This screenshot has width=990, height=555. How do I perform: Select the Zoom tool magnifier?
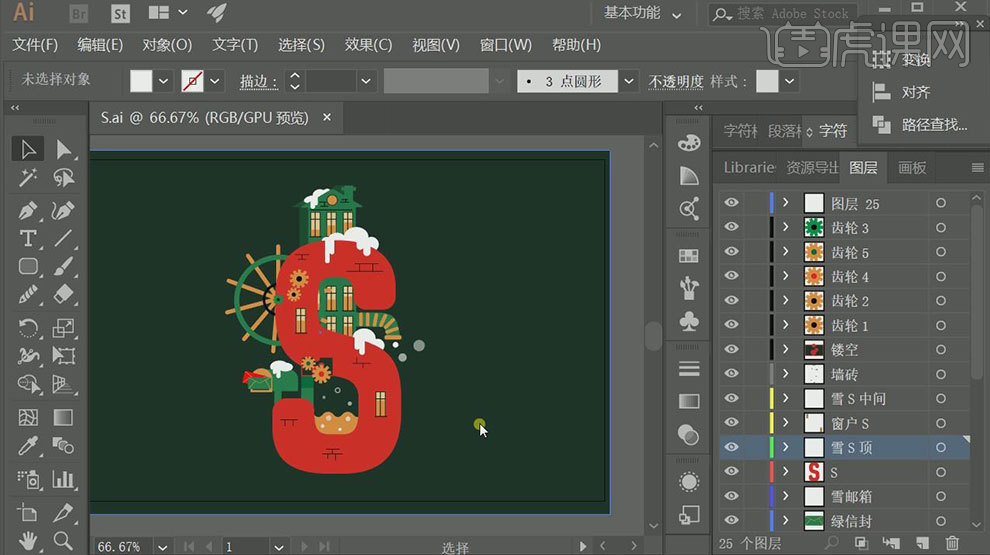pos(63,541)
